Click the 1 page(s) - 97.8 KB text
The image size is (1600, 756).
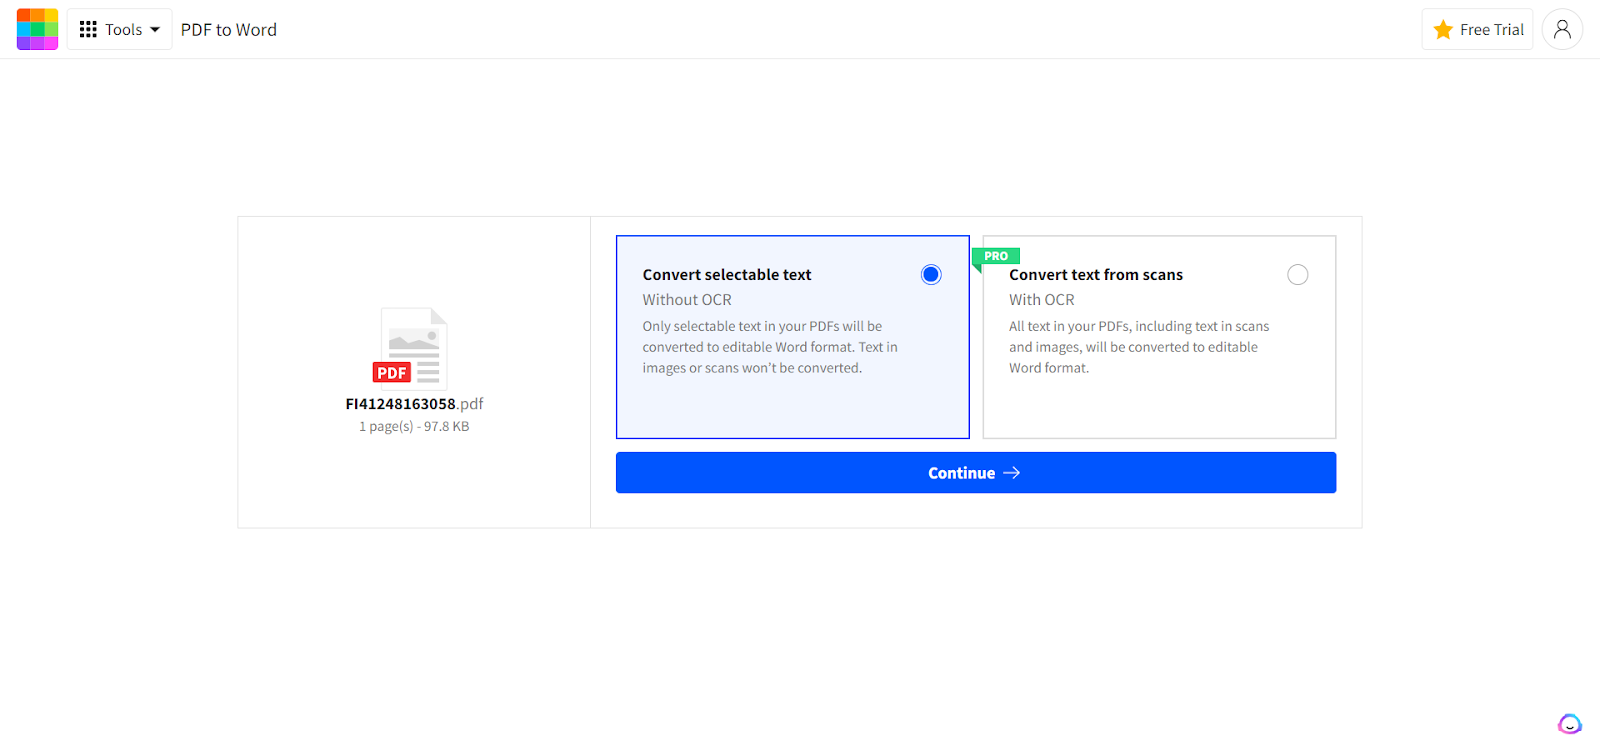[x=414, y=427]
